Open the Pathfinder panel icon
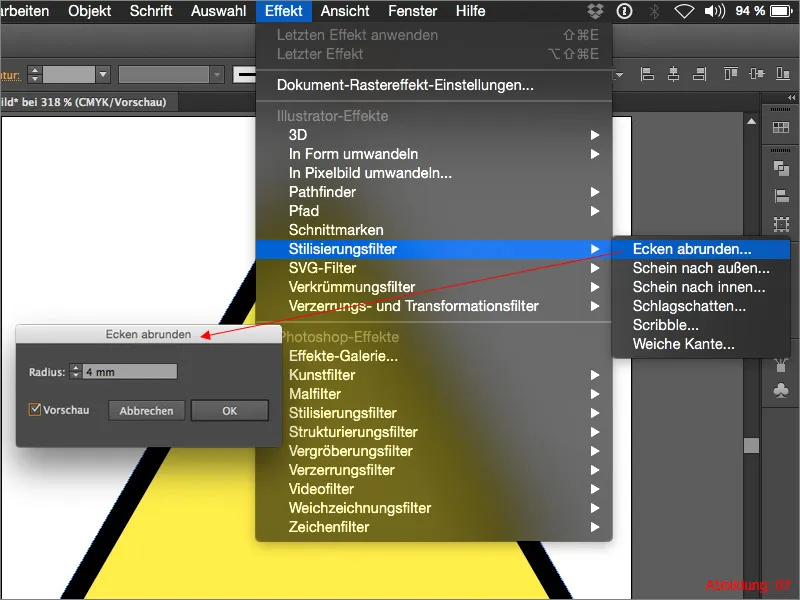The width and height of the screenshot is (800, 600). point(781,168)
